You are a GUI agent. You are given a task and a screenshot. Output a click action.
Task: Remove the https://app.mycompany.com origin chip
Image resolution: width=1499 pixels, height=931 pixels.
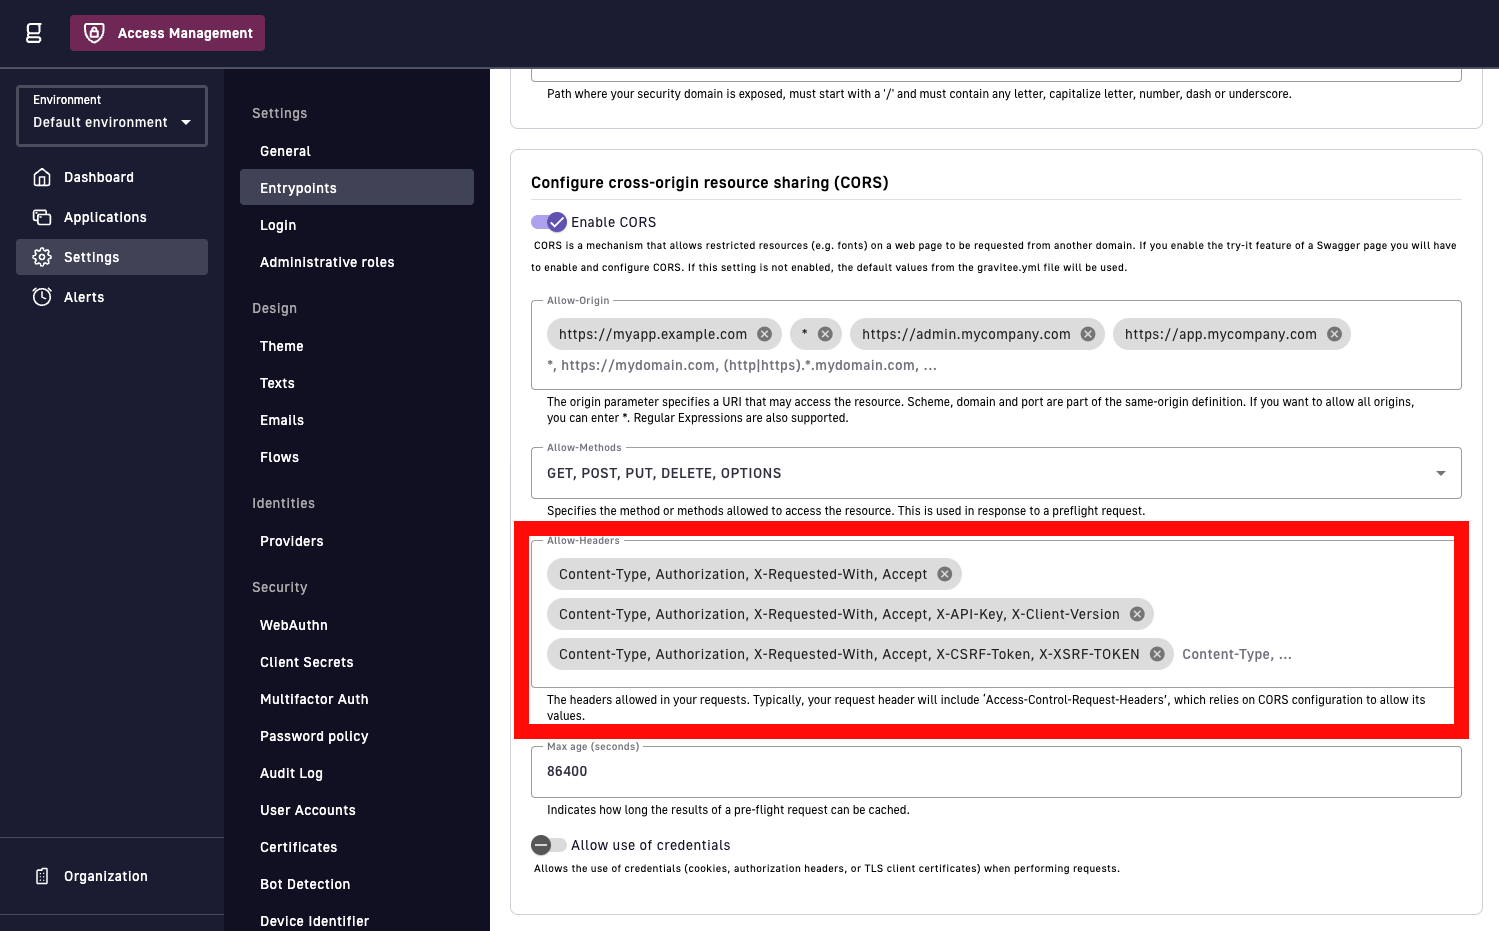[1334, 334]
